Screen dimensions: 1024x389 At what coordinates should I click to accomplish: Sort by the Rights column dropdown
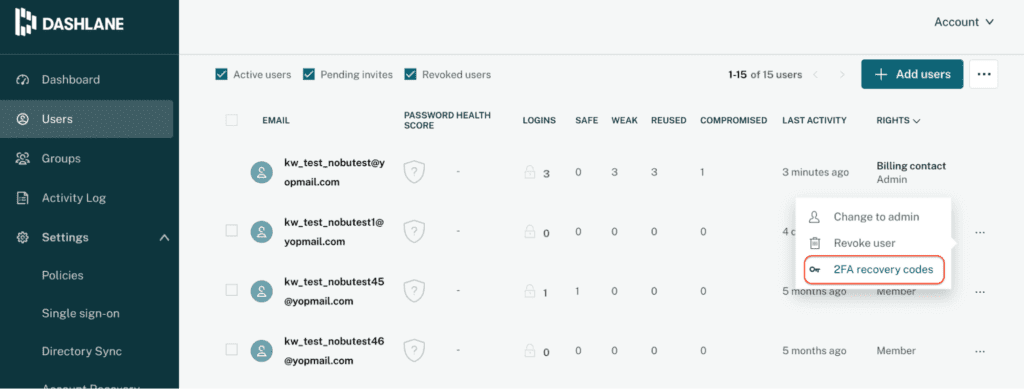898,121
